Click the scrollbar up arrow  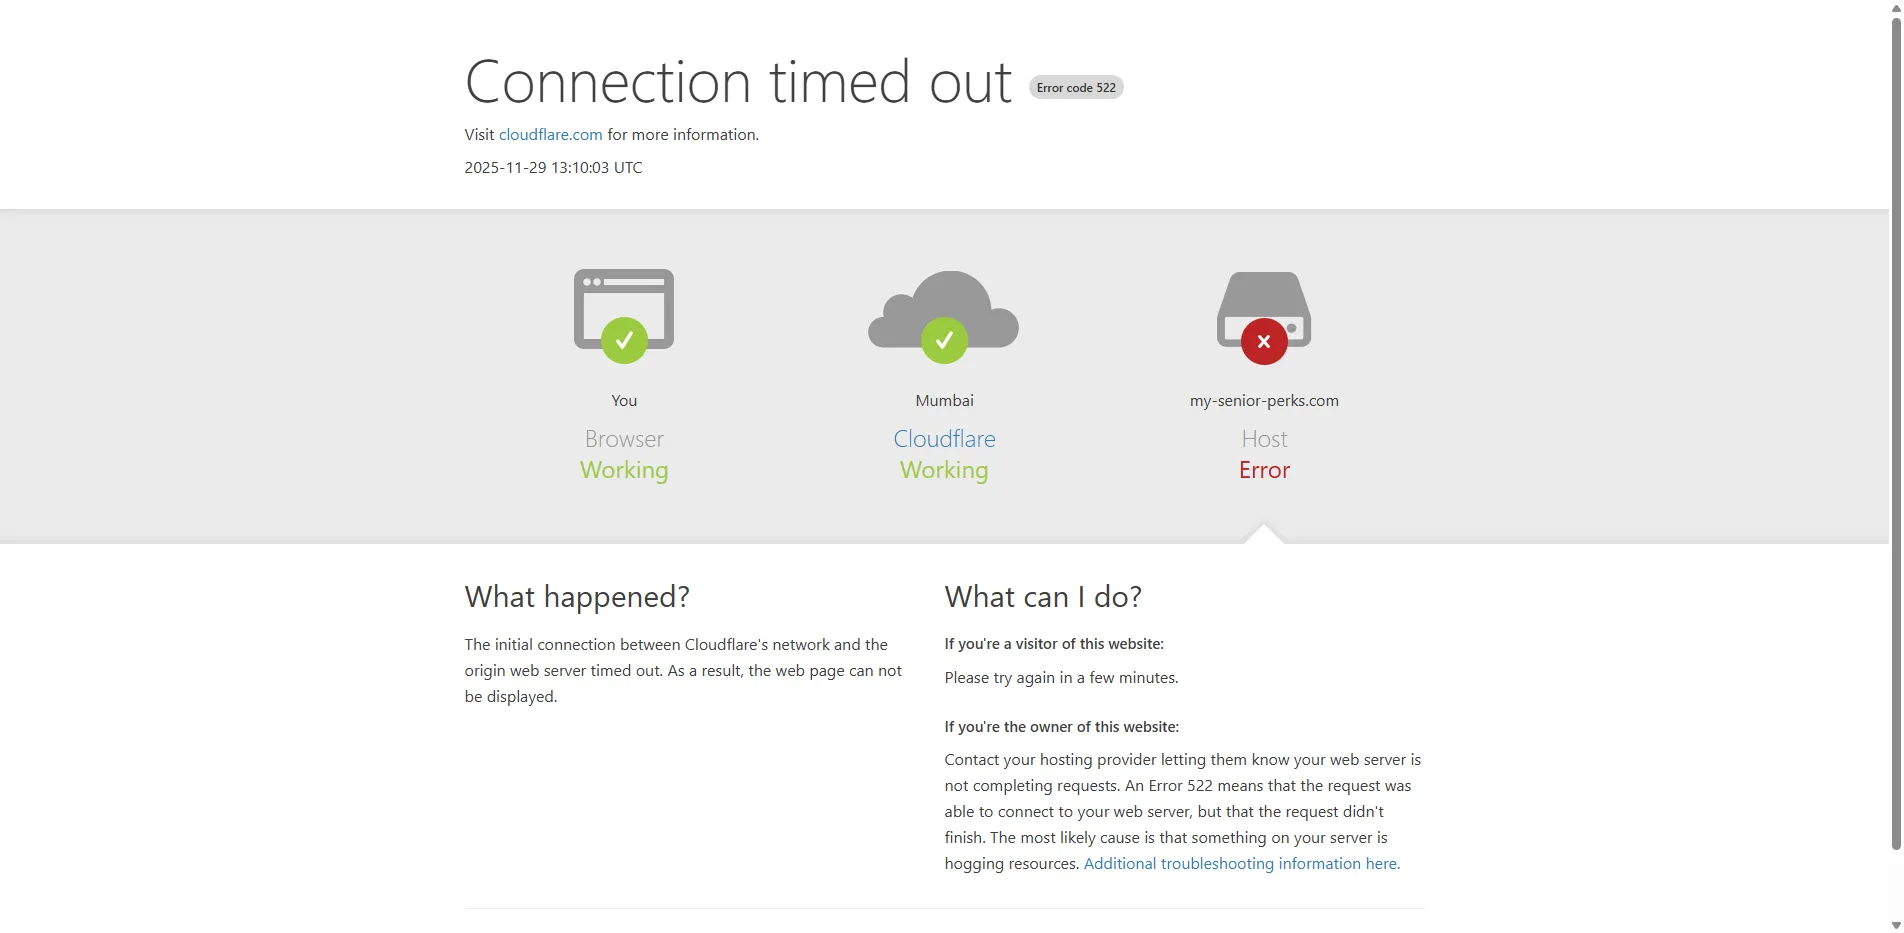click(x=1896, y=7)
